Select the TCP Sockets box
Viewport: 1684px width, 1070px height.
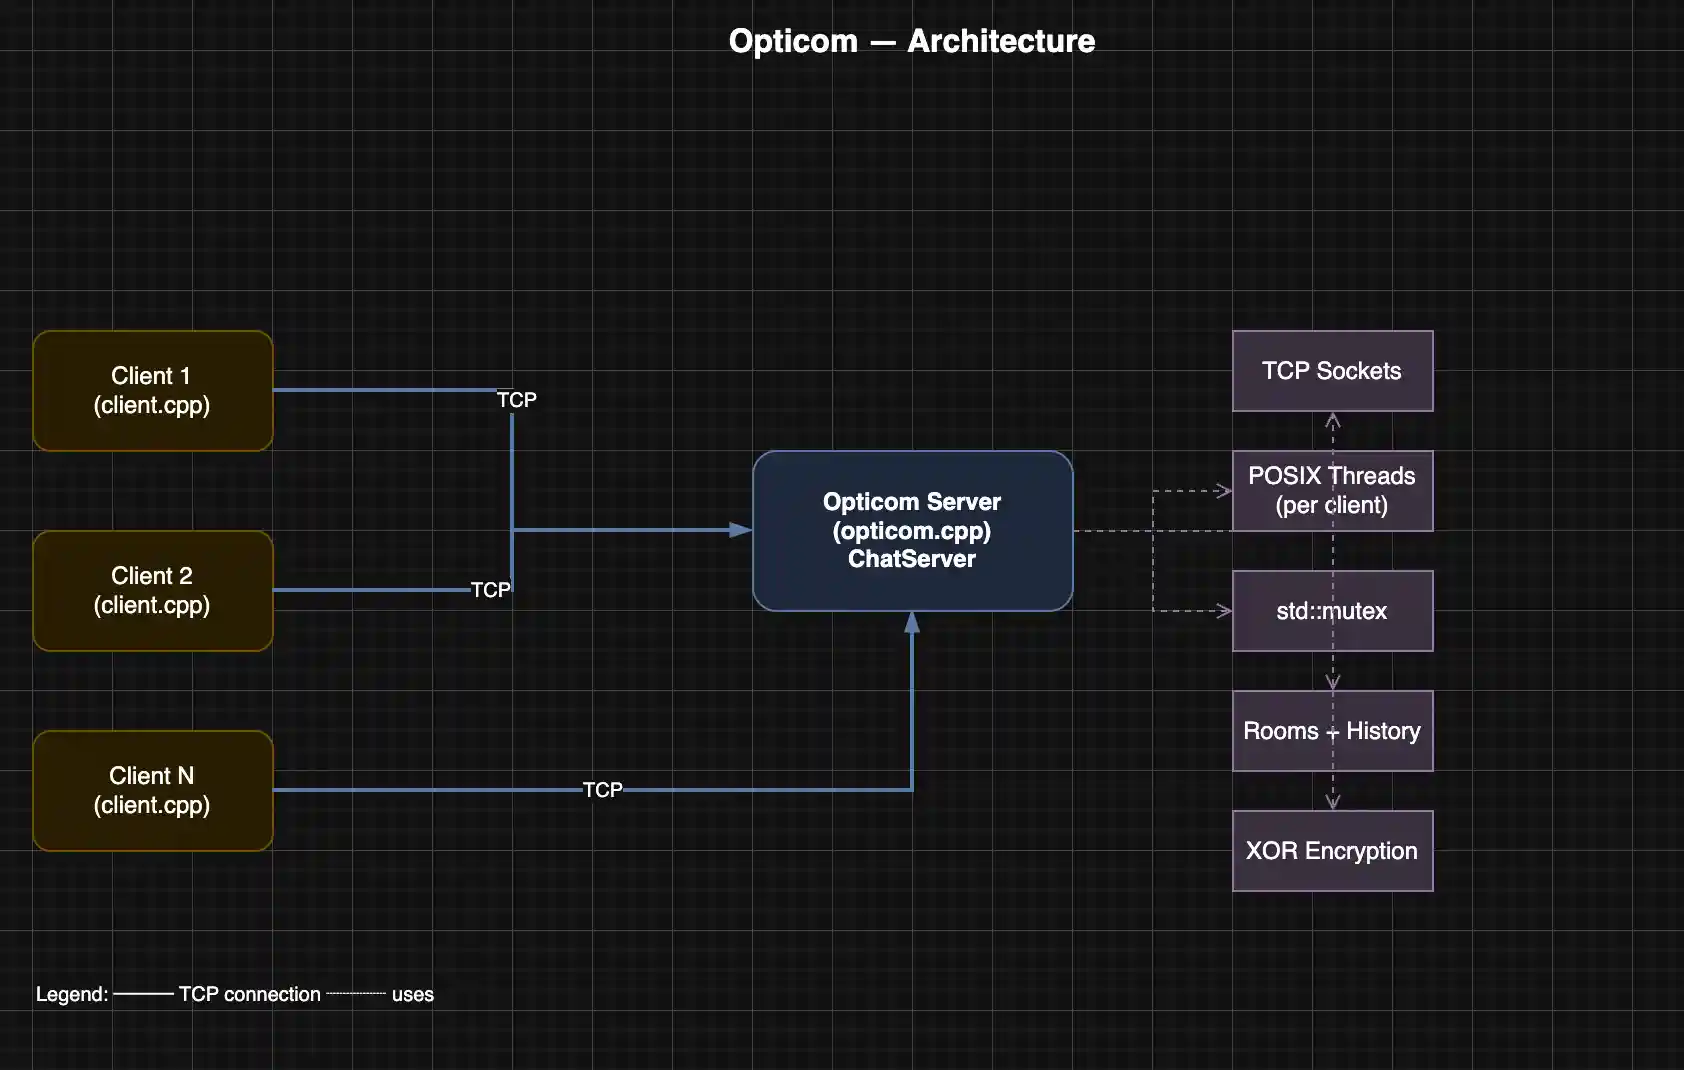[x=1332, y=371]
